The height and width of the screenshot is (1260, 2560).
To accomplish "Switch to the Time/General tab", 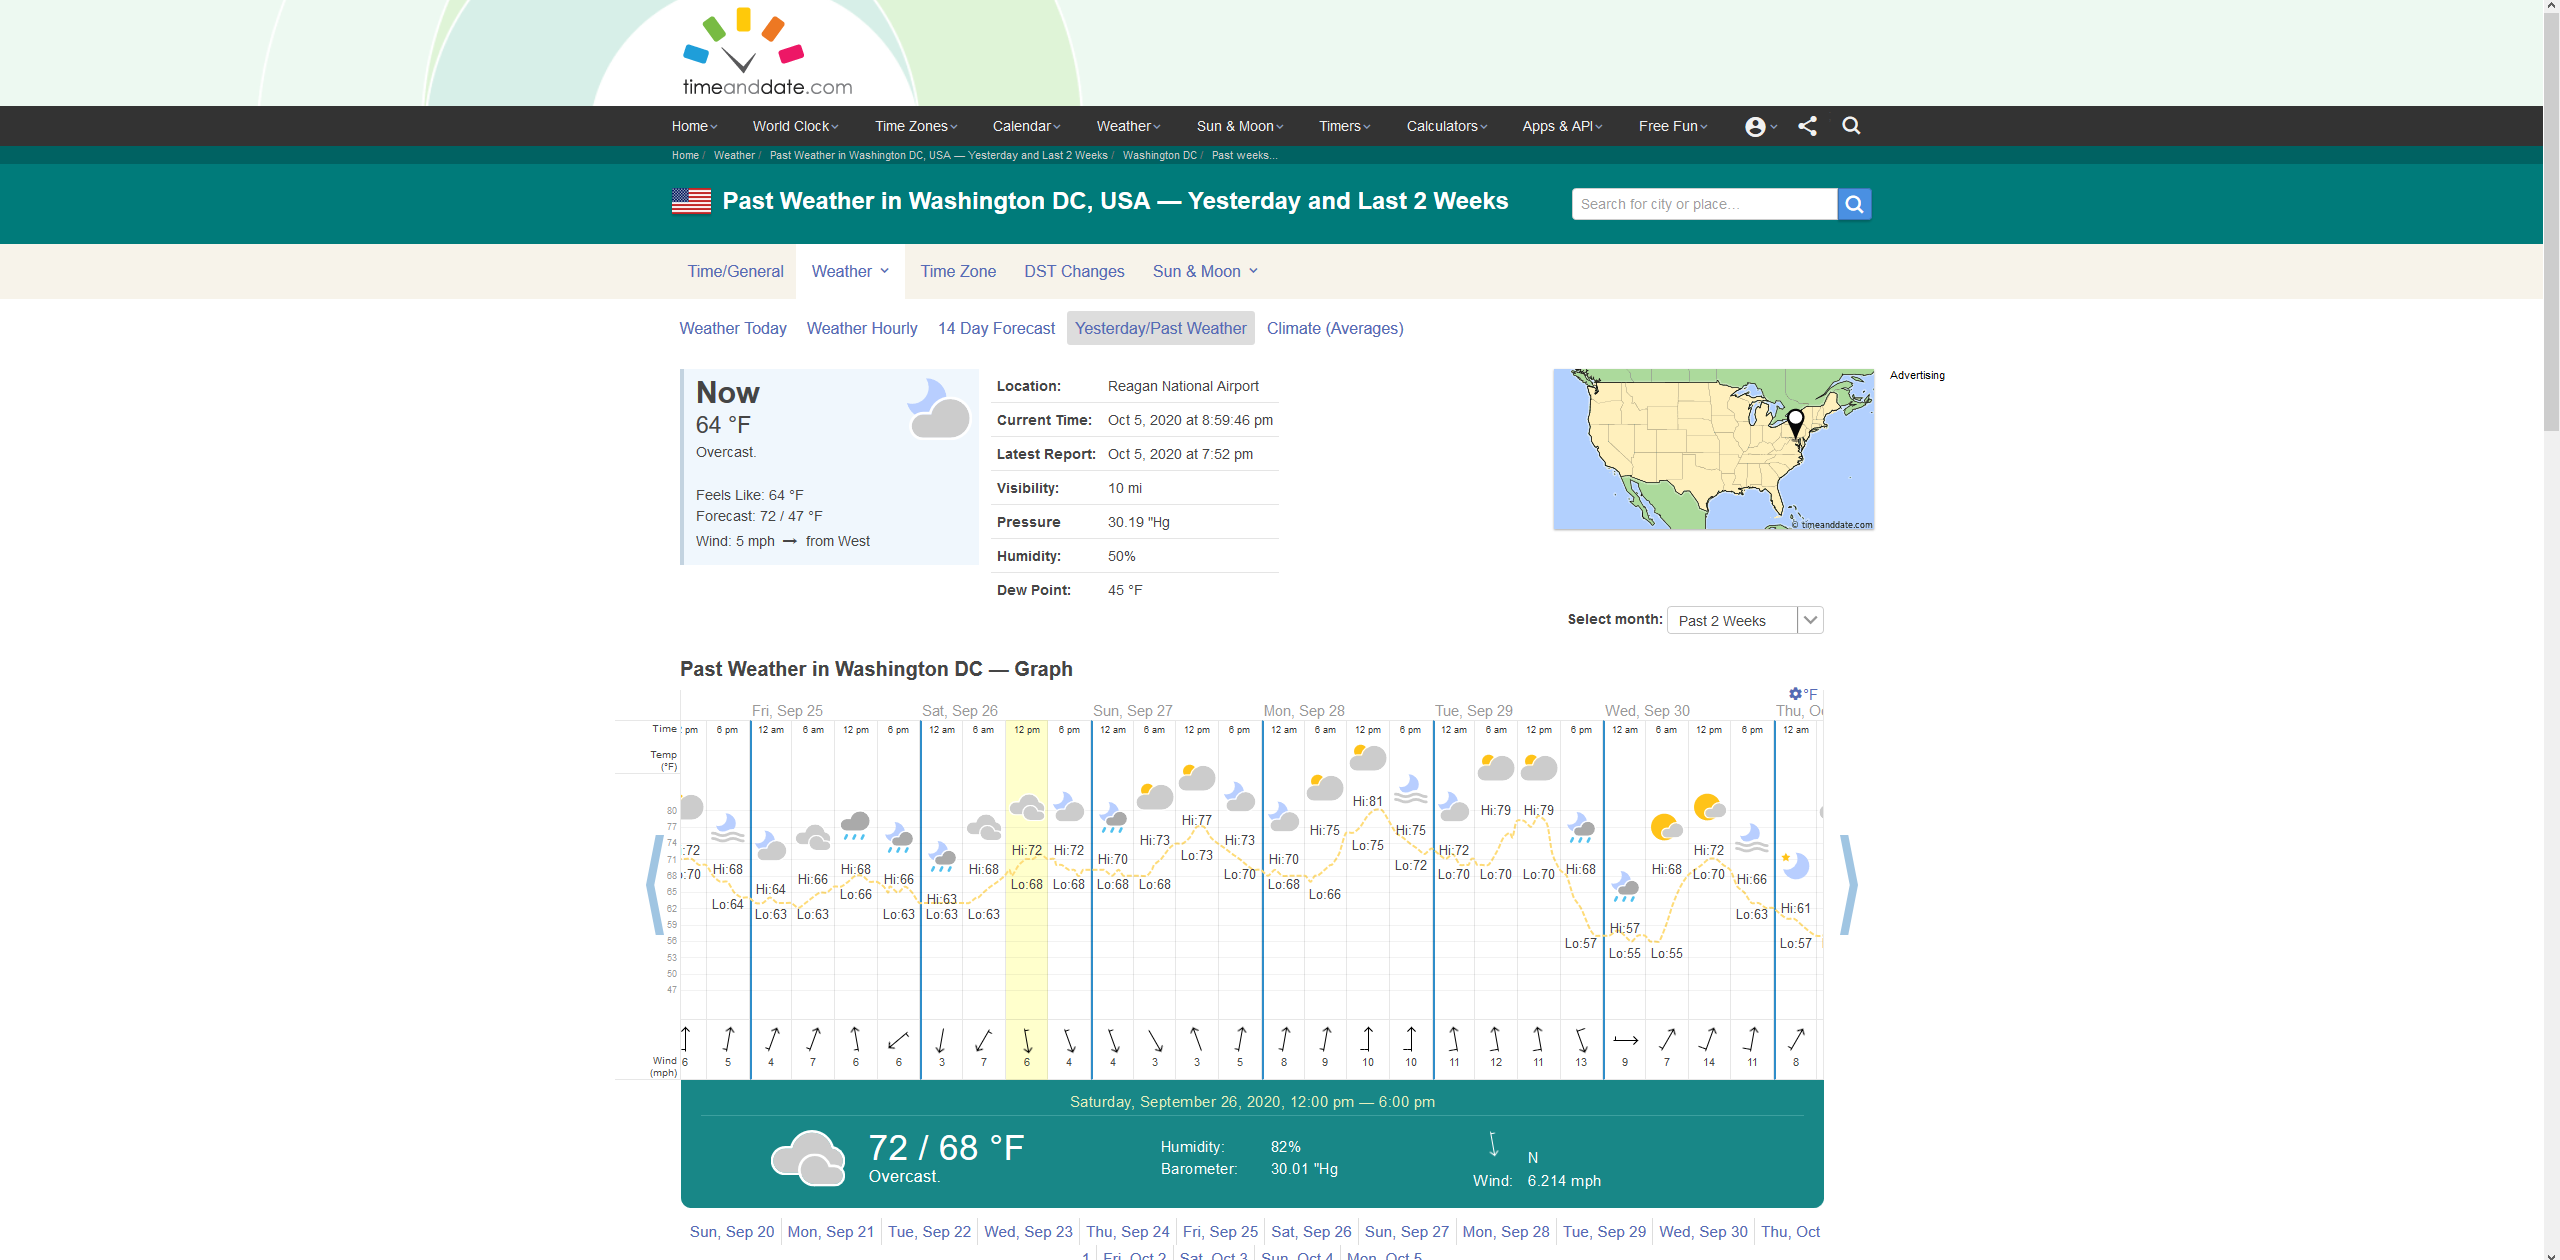I will tap(735, 271).
